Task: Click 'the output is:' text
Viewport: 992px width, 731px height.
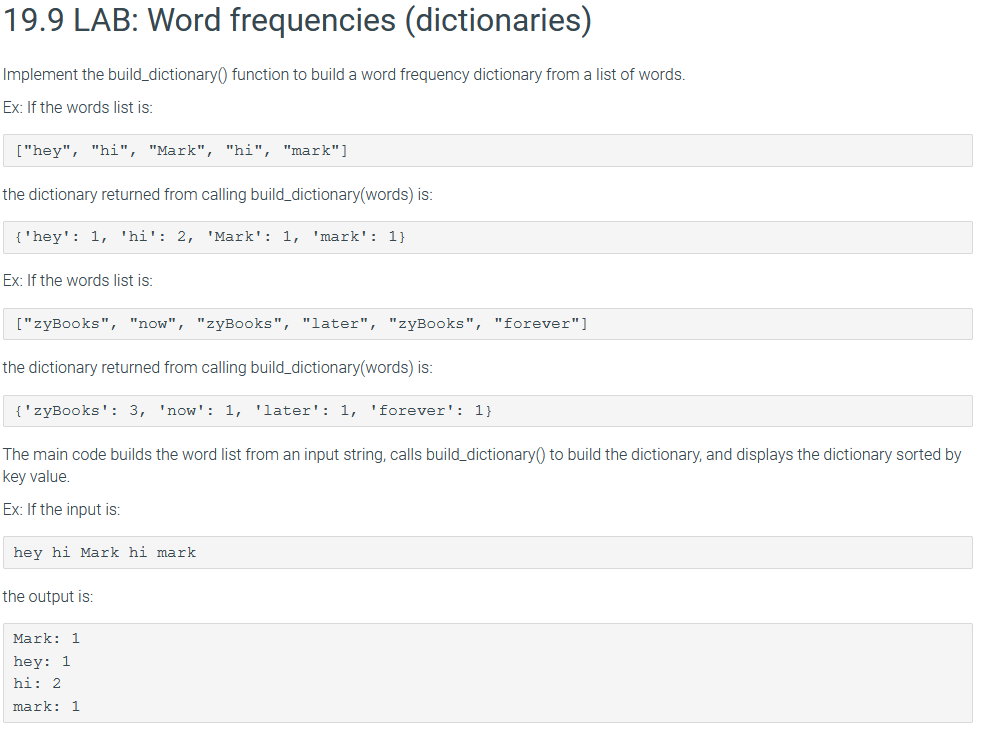Action: [47, 597]
